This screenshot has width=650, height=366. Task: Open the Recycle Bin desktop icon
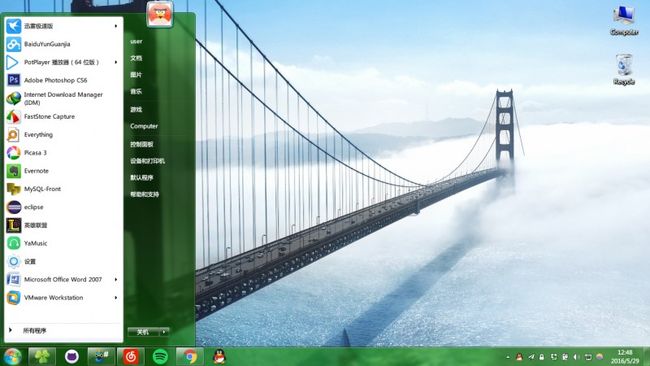point(624,70)
